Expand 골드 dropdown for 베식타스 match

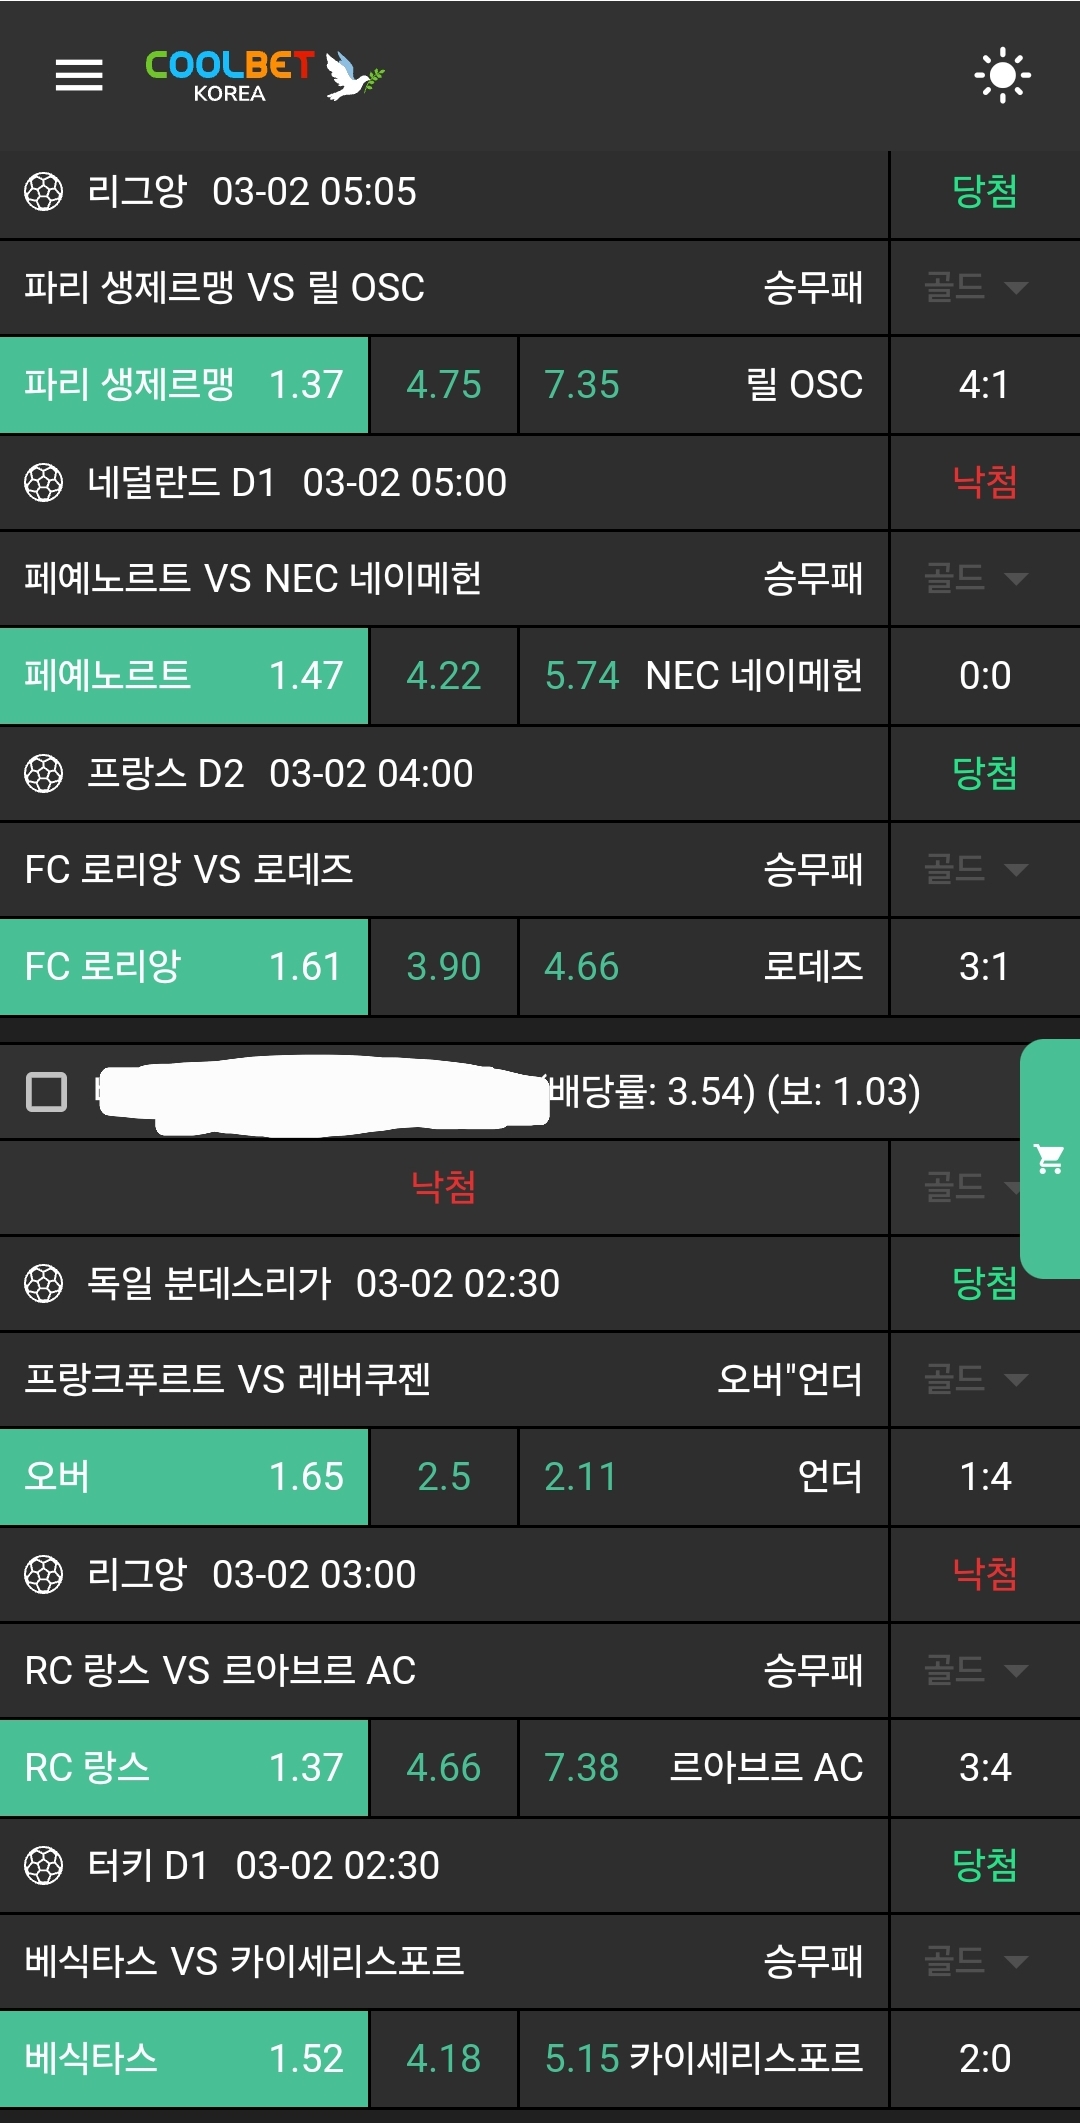976,1961
